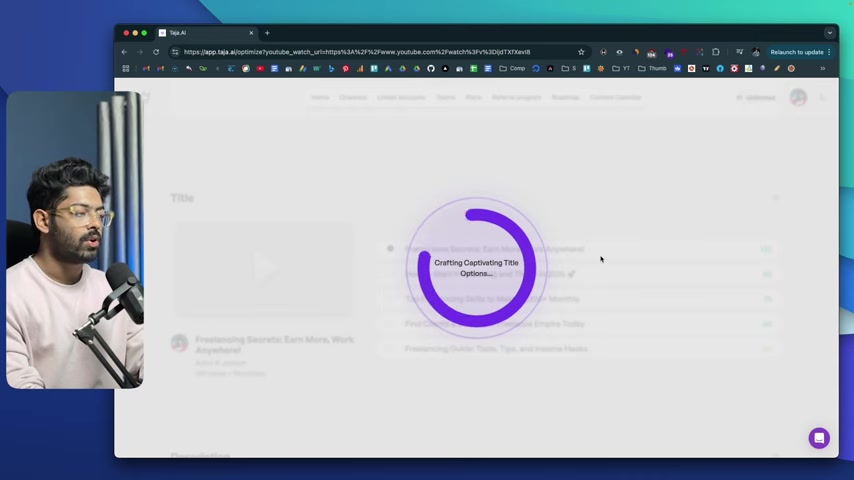
Task: Click the Taja user avatar top right
Action: pos(798,98)
